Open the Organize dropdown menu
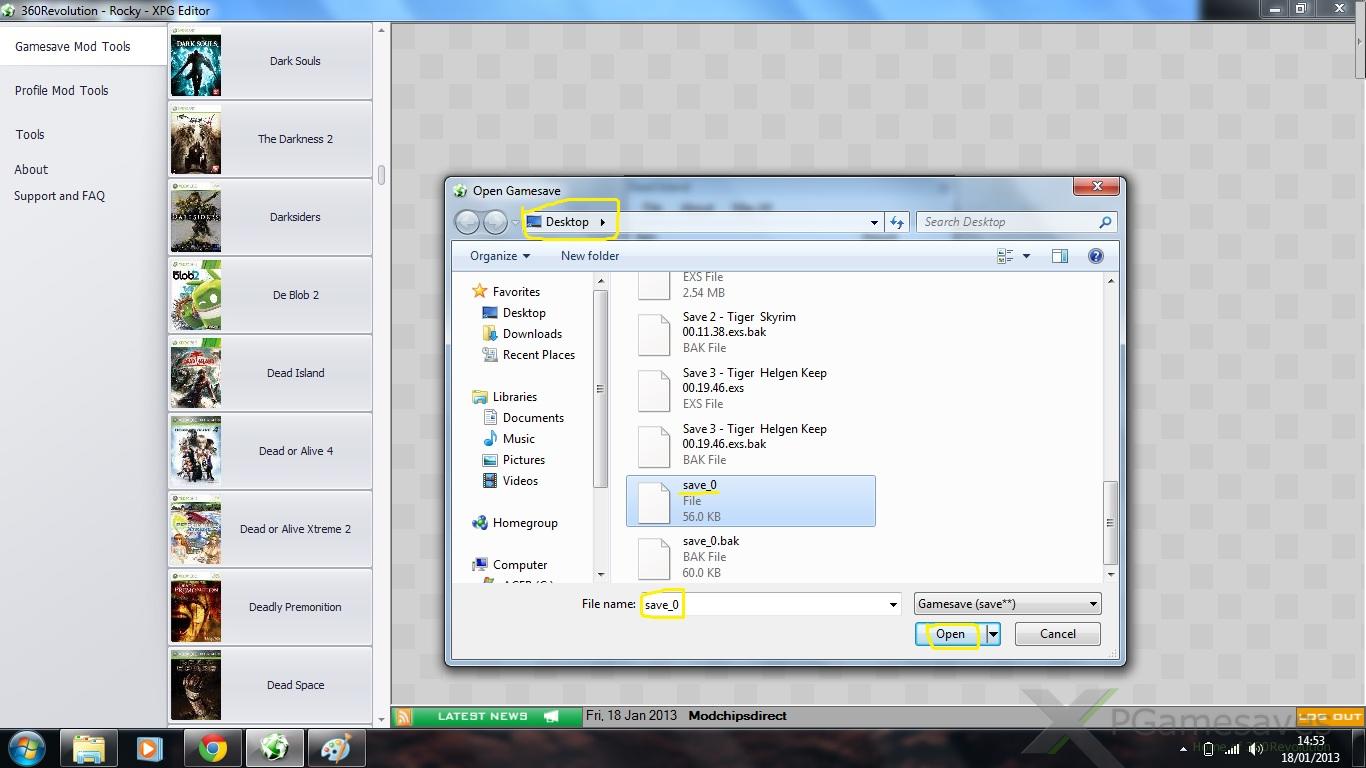The height and width of the screenshot is (768, 1366). 500,256
